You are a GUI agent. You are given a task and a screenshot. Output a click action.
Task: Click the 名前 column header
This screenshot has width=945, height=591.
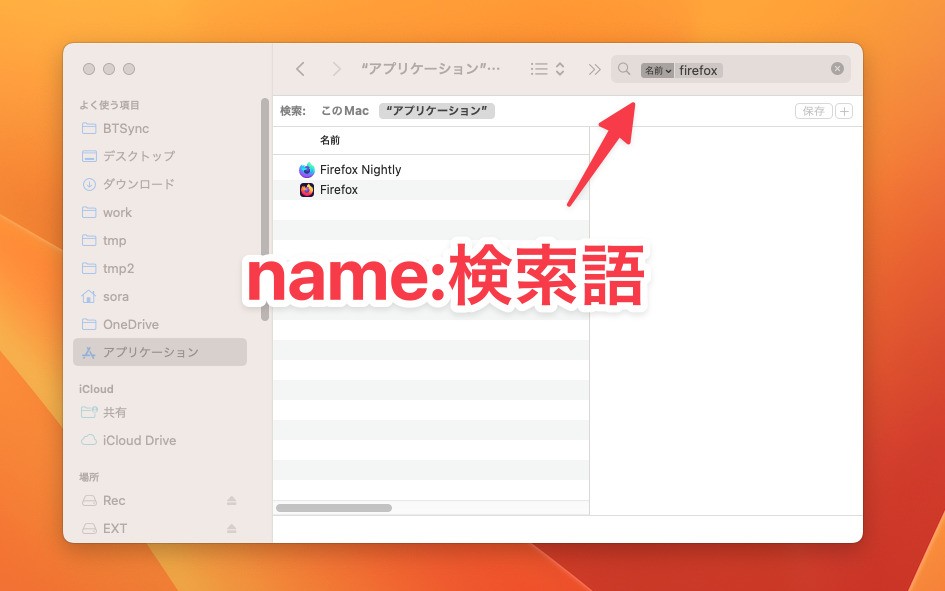(x=330, y=140)
